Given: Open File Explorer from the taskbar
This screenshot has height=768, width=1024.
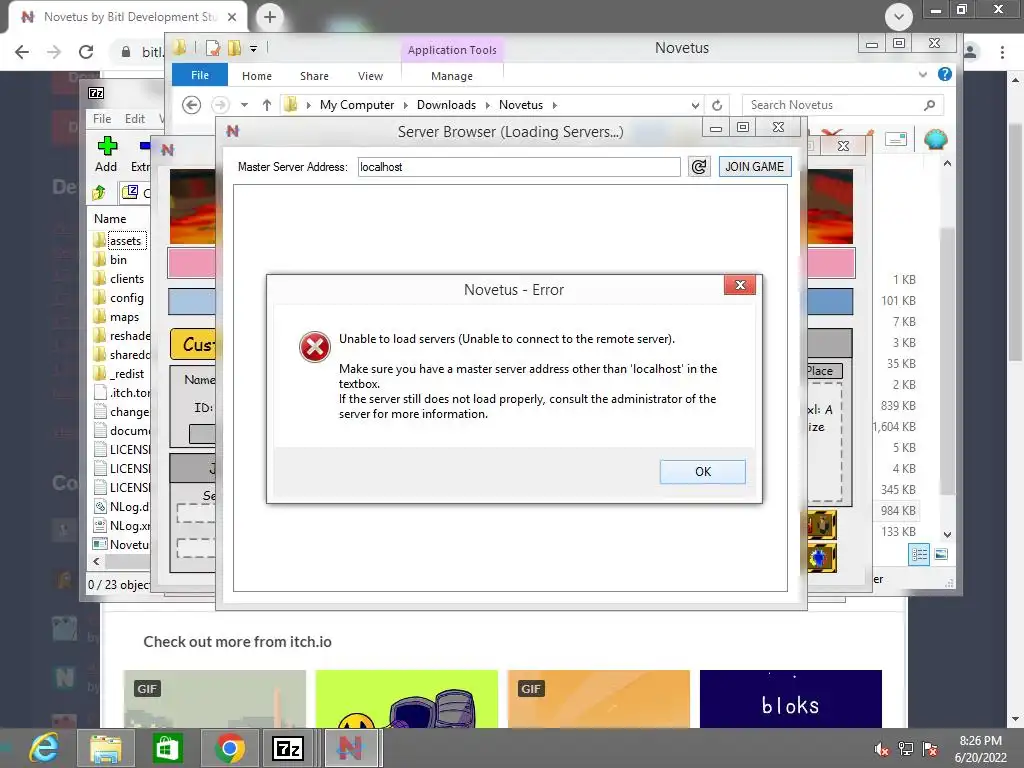Looking at the screenshot, I should pos(106,748).
